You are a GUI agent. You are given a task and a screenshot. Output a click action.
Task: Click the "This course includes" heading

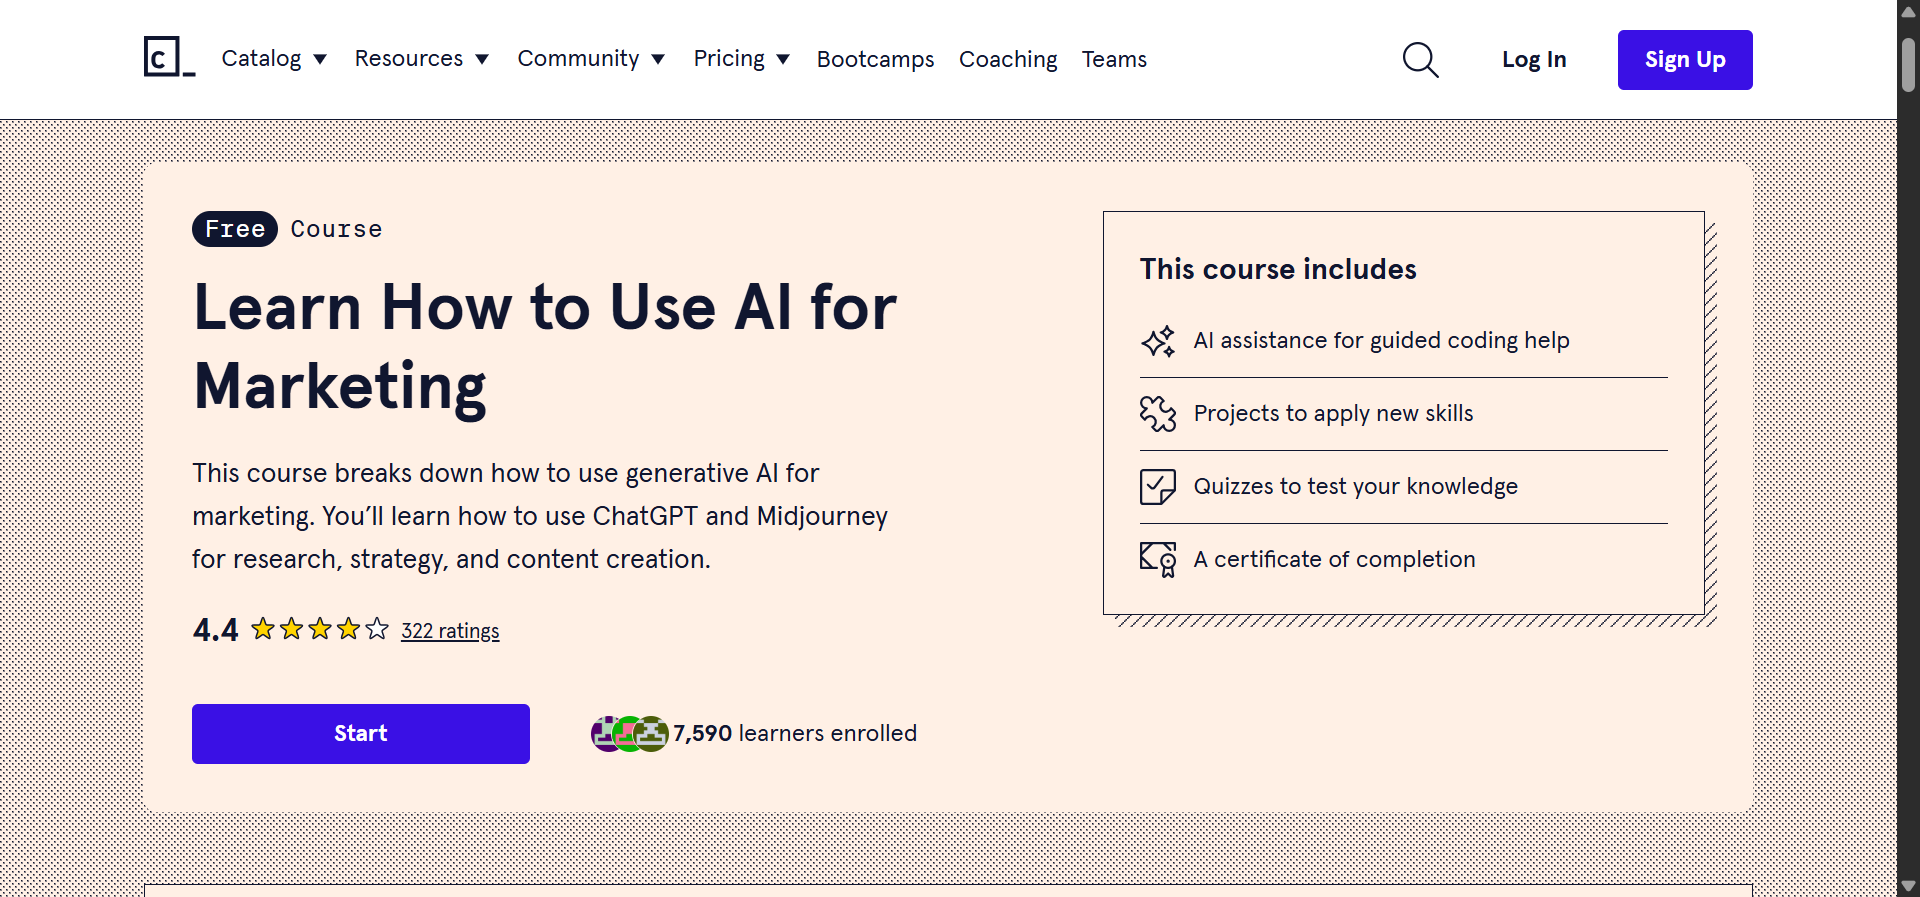pyautogui.click(x=1278, y=269)
